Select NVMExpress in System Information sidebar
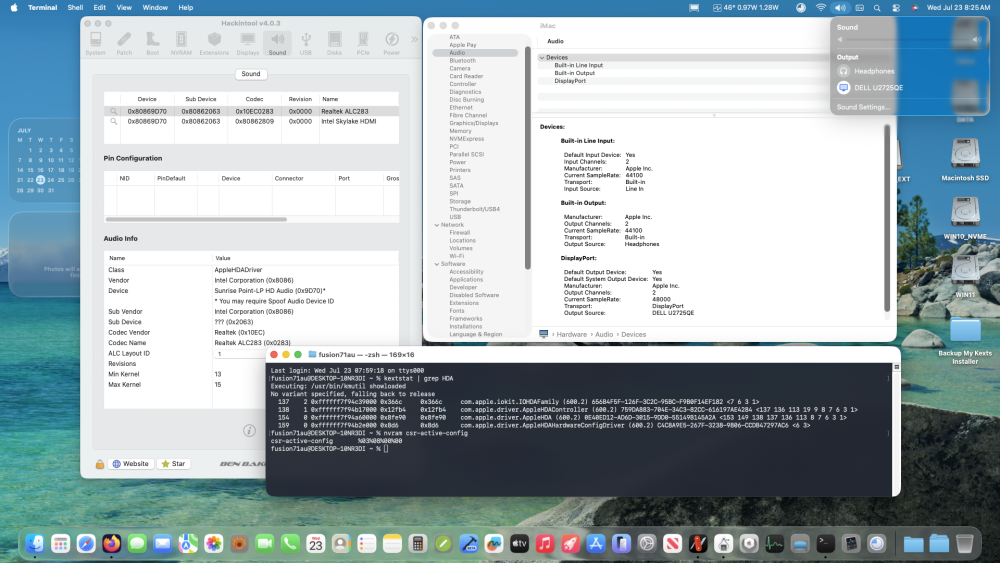This screenshot has width=1000, height=563. 466,138
